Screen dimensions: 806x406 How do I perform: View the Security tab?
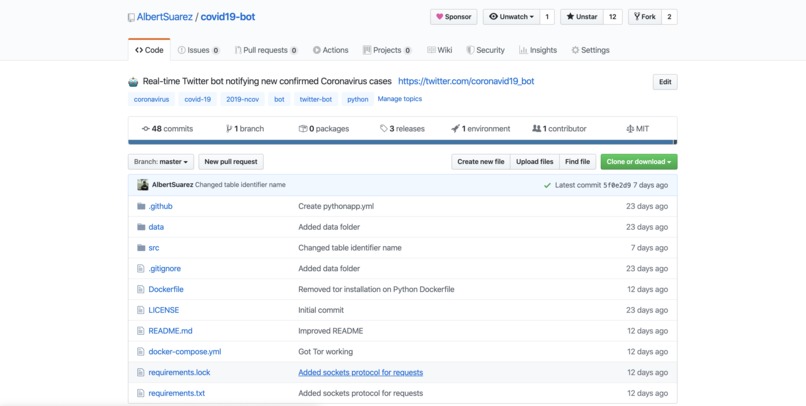pos(485,50)
